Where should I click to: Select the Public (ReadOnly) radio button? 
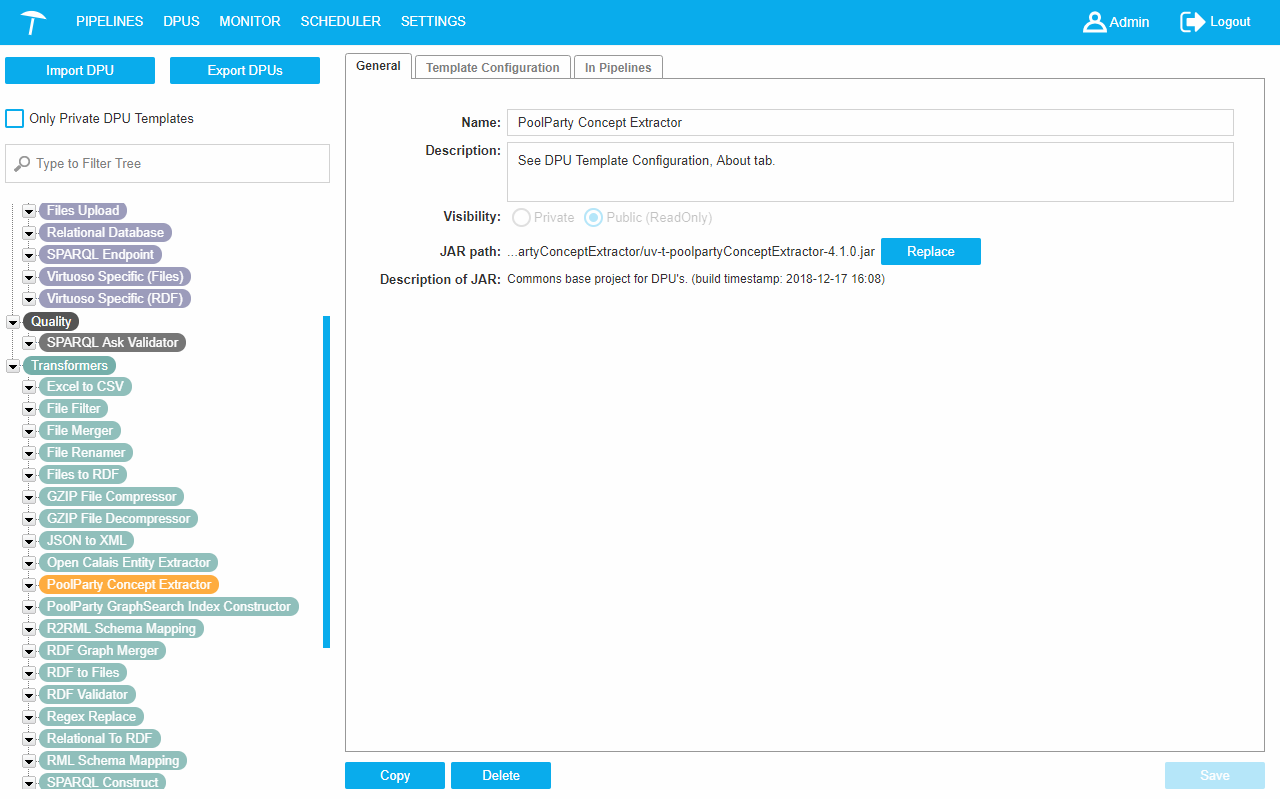594,217
